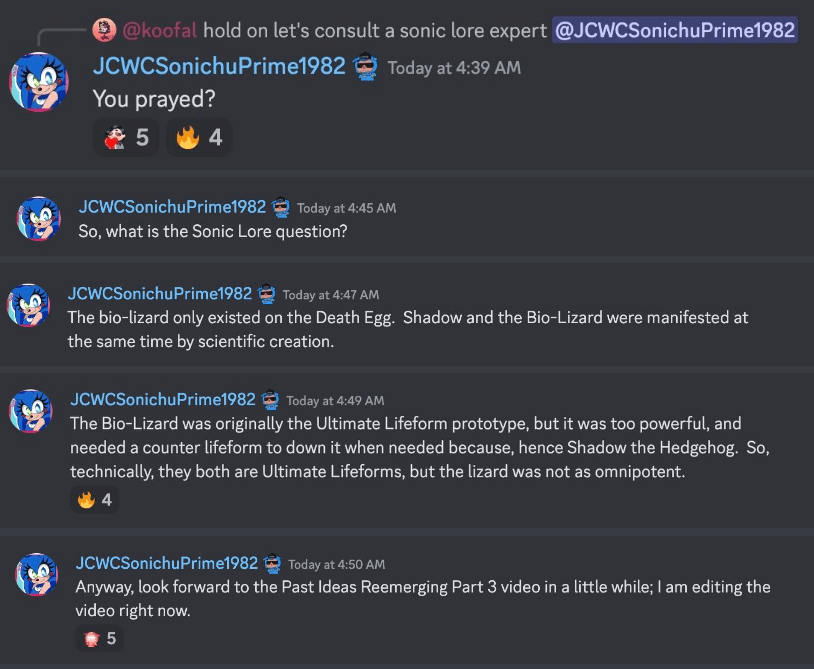Click the role badge icon on the 4:49 AM message
The height and width of the screenshot is (669, 814).
coord(271,400)
